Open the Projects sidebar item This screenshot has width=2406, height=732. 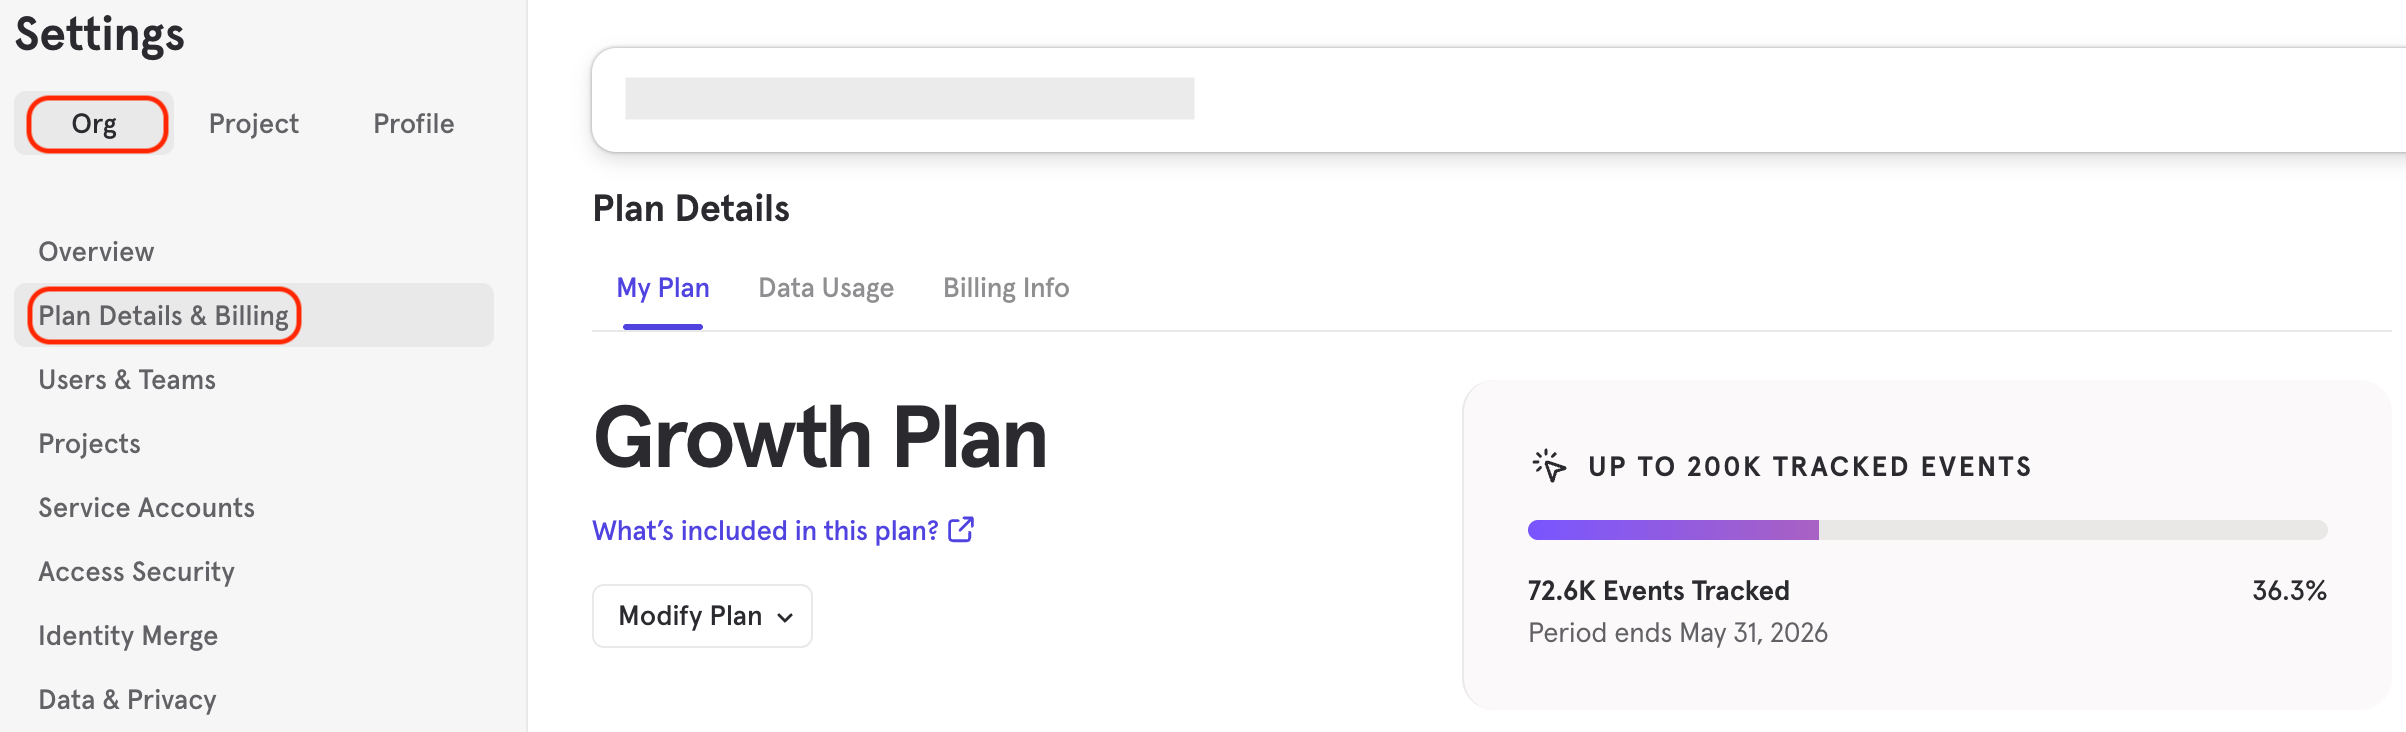pyautogui.click(x=89, y=443)
